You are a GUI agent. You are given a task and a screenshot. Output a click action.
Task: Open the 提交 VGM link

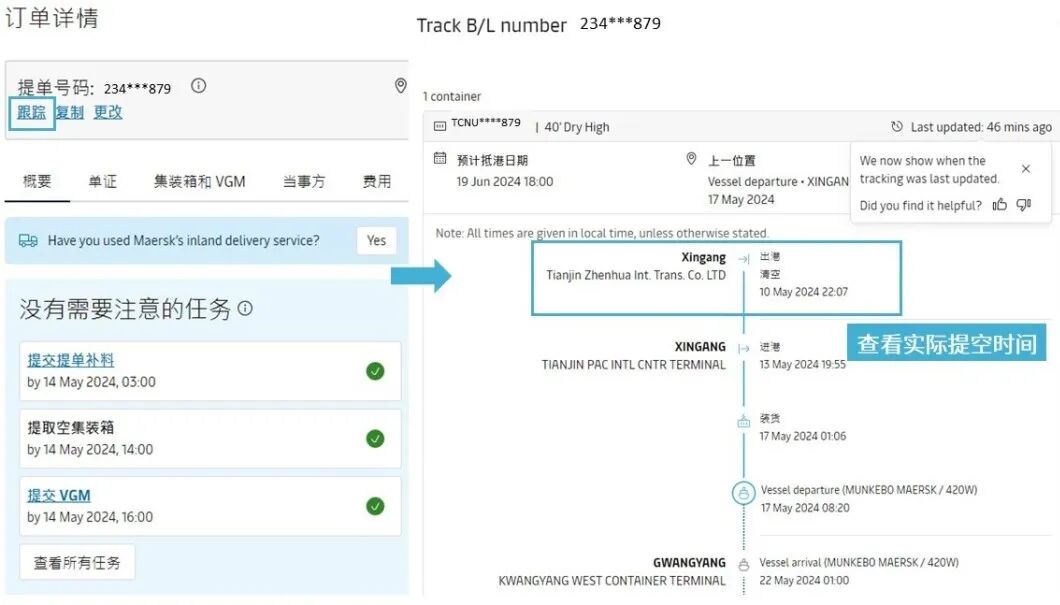pos(59,495)
